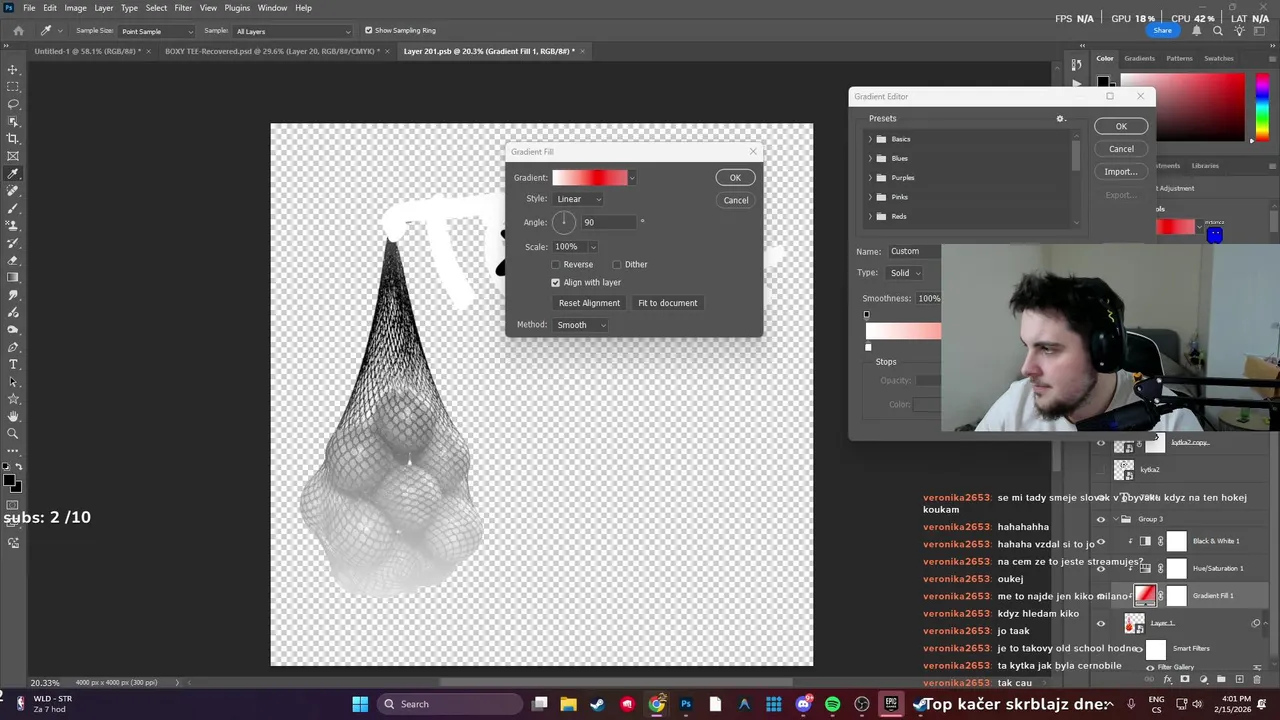Click Import in the Gradient Editor
This screenshot has width=1280, height=720.
coord(1121,172)
